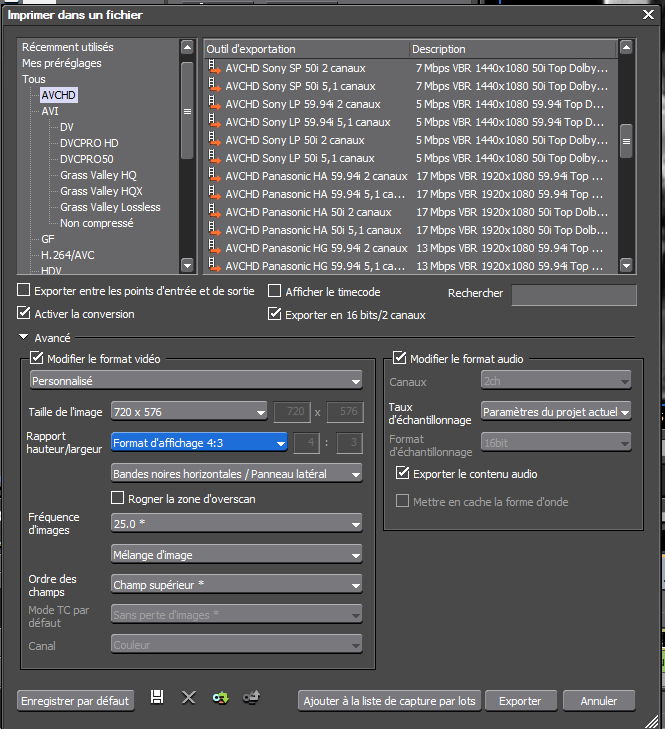665x729 pixels.
Task: Select AVCHD Sony LP 50i 2 canaux exporter
Action: point(411,140)
